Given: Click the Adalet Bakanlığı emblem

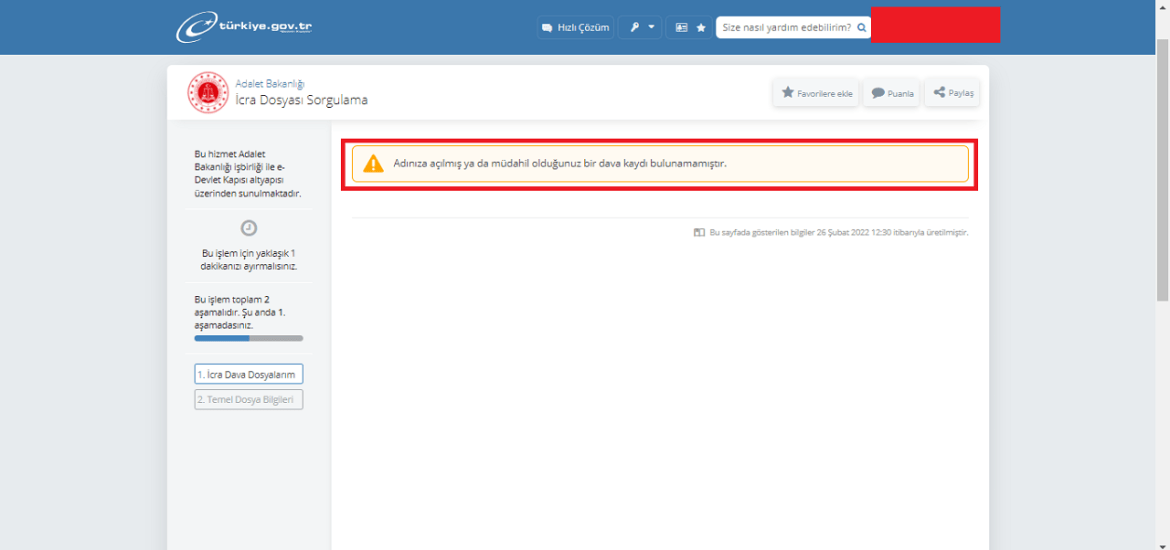Looking at the screenshot, I should pyautogui.click(x=208, y=93).
